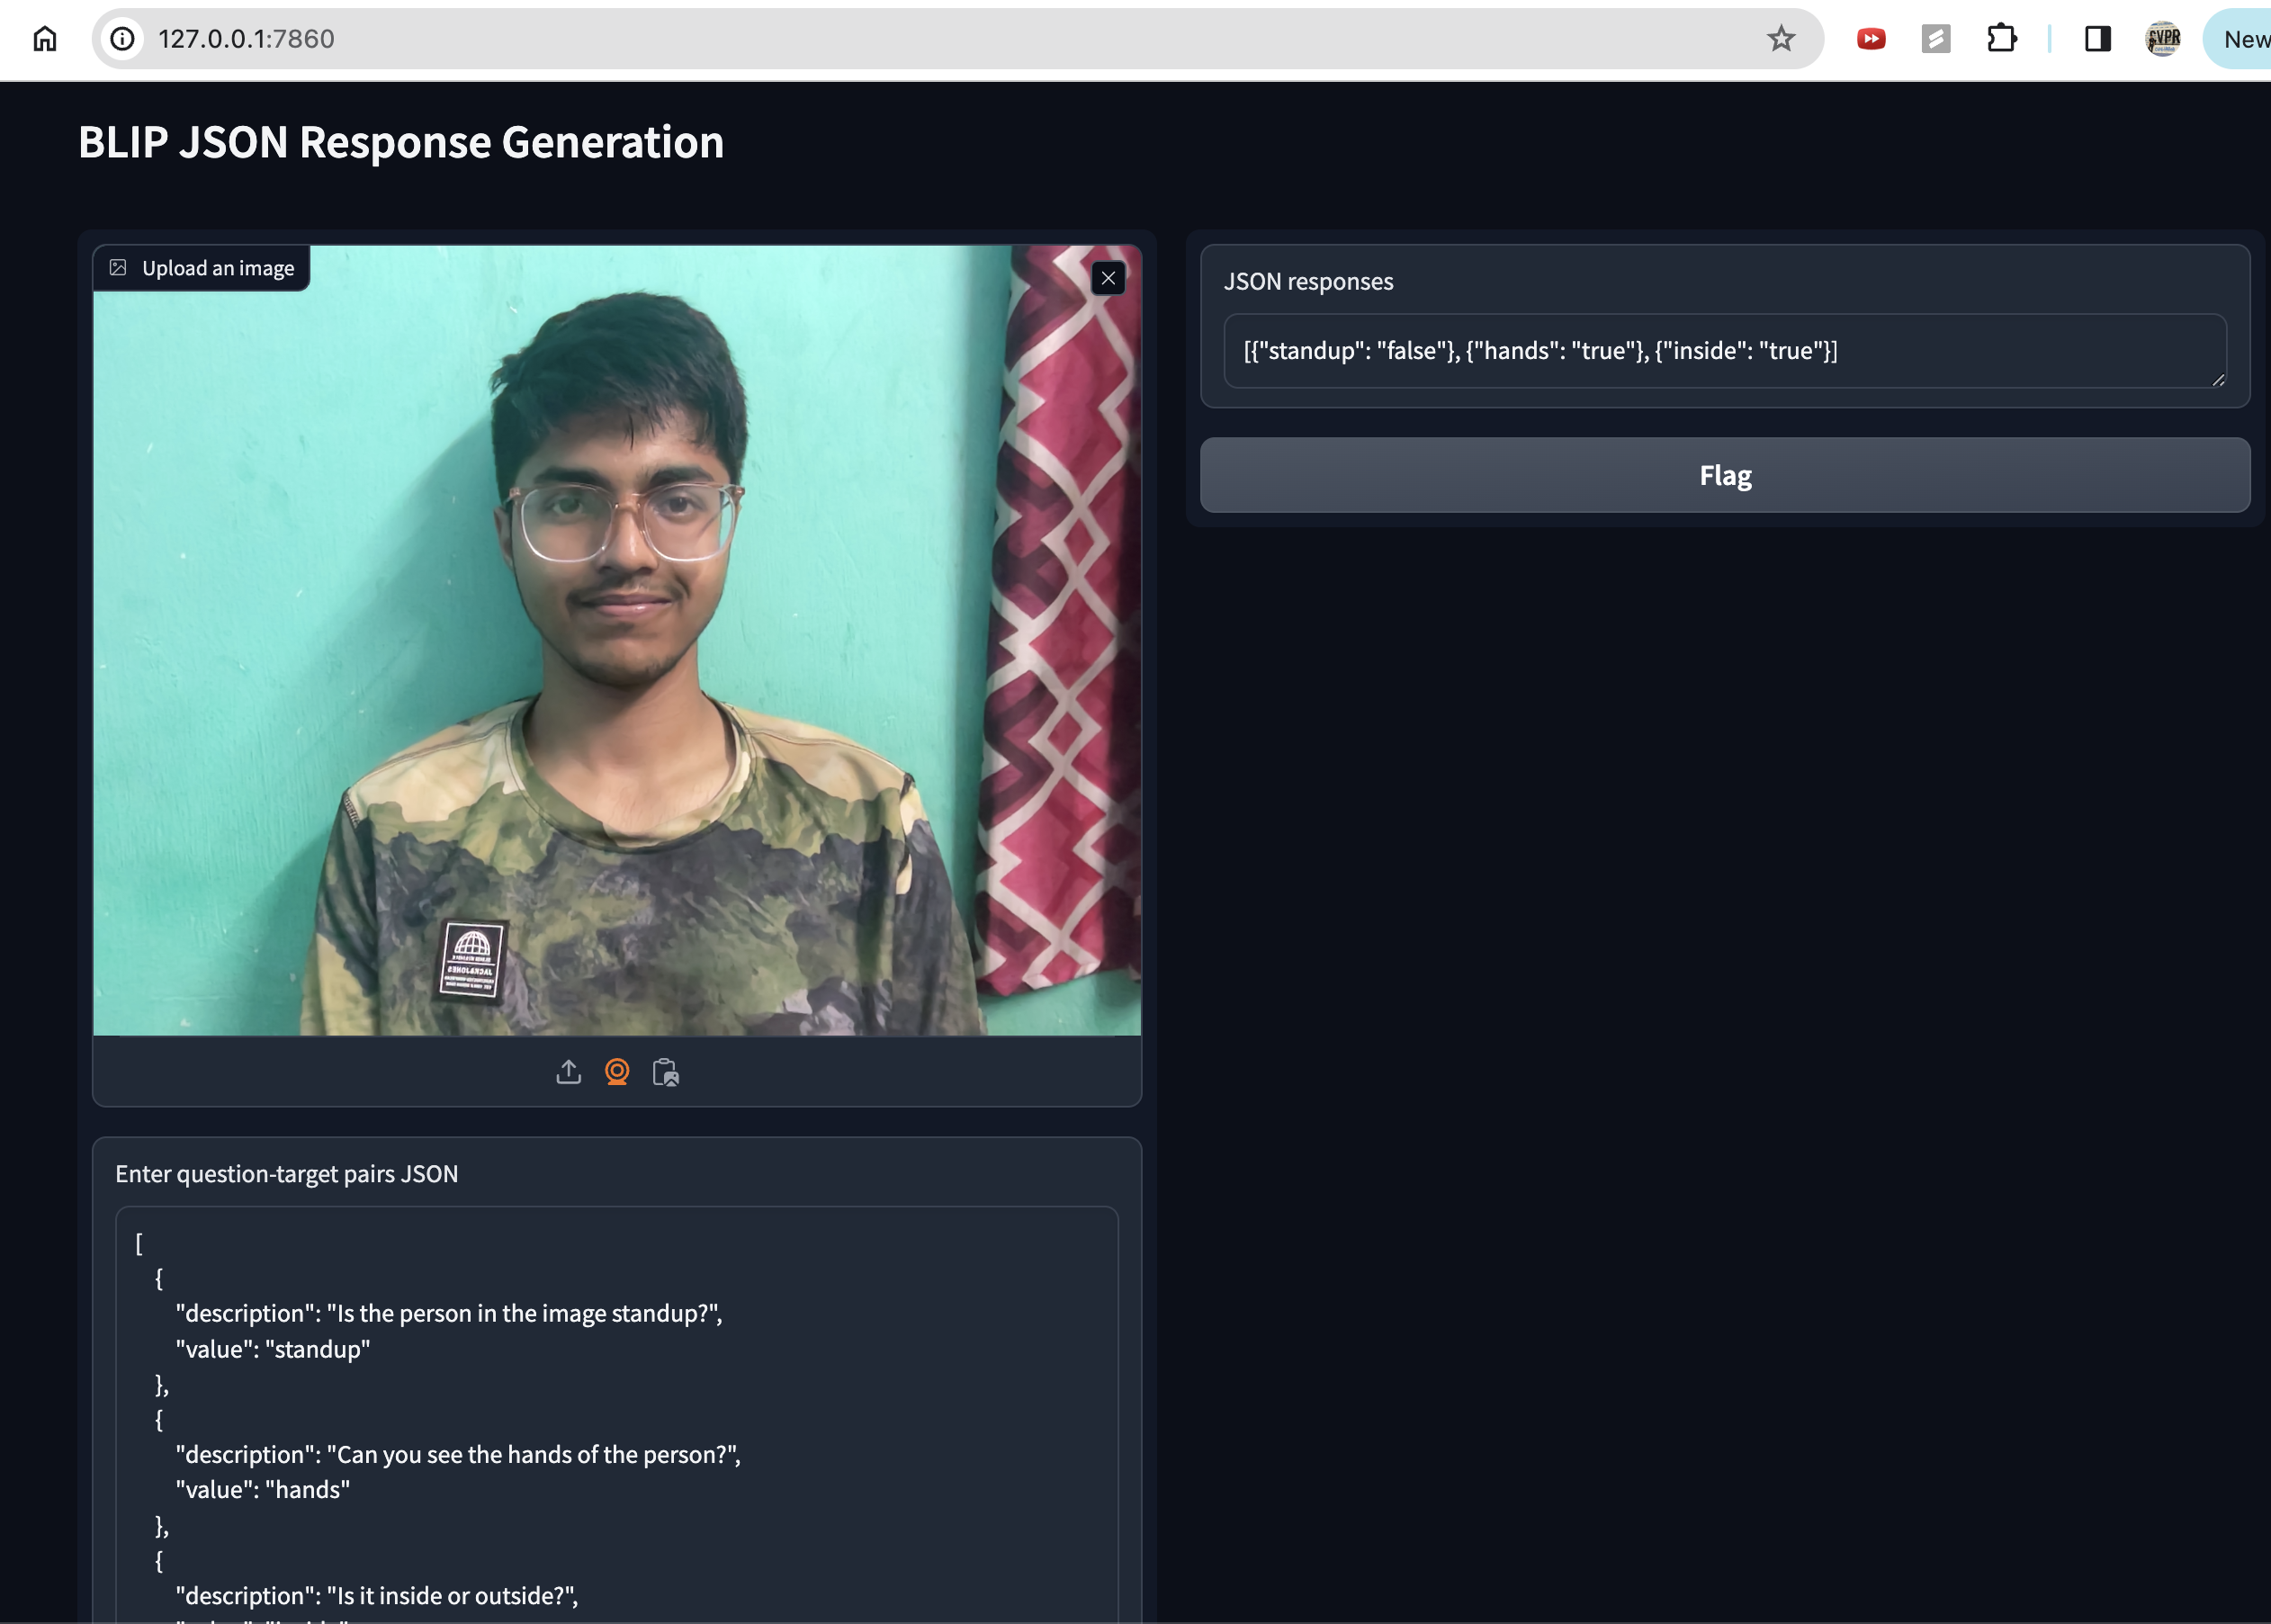Click the paste-from-clipboard icon under the image
Image resolution: width=2271 pixels, height=1624 pixels.
(x=665, y=1072)
